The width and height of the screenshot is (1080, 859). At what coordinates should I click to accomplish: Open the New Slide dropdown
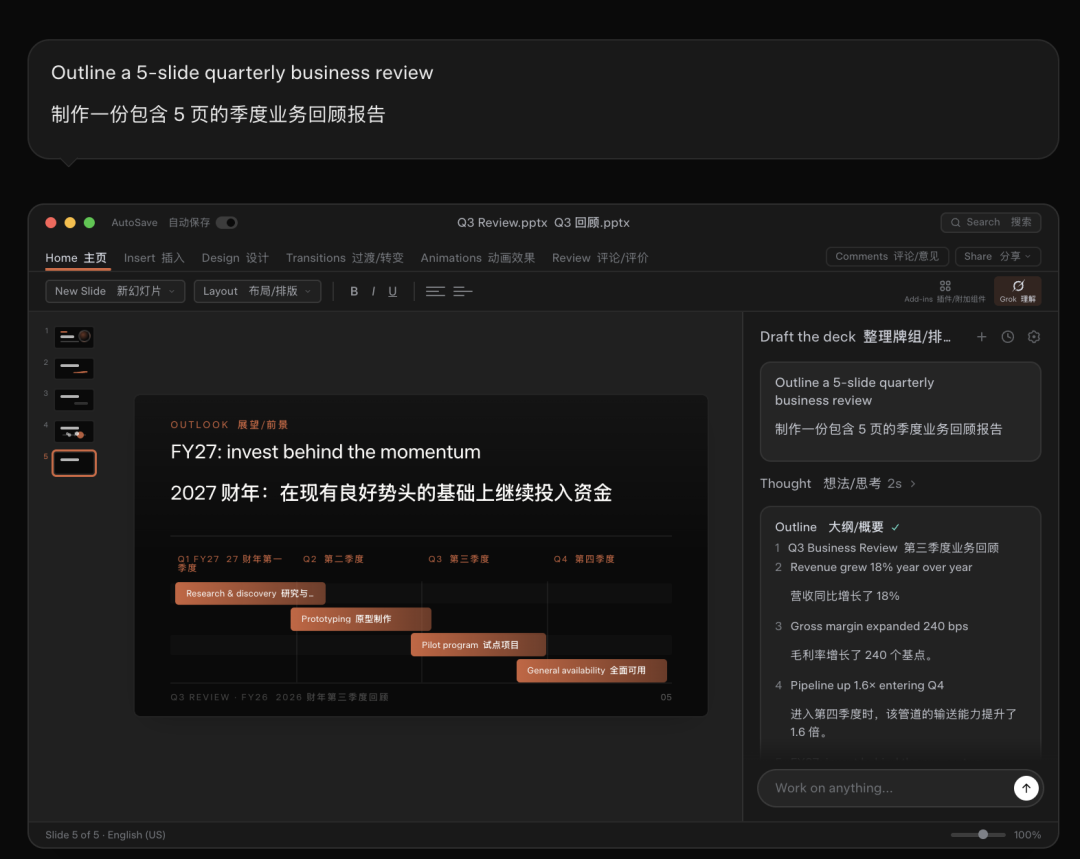[x=115, y=291]
